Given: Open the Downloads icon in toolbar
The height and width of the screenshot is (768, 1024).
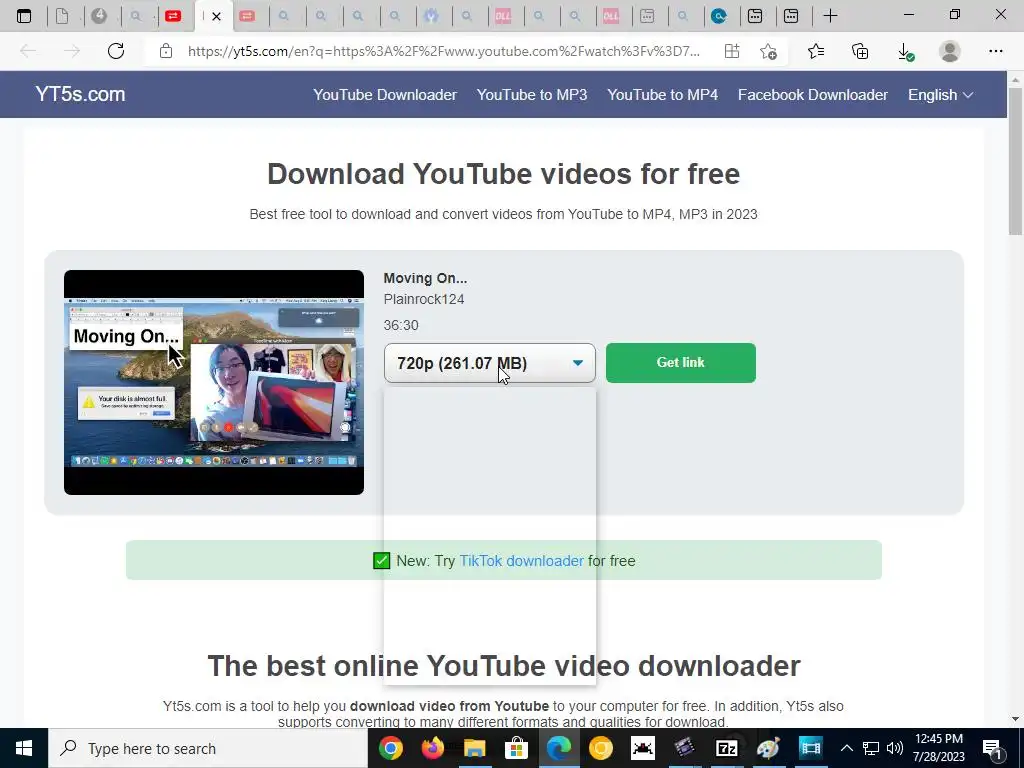Looking at the screenshot, I should 905,52.
